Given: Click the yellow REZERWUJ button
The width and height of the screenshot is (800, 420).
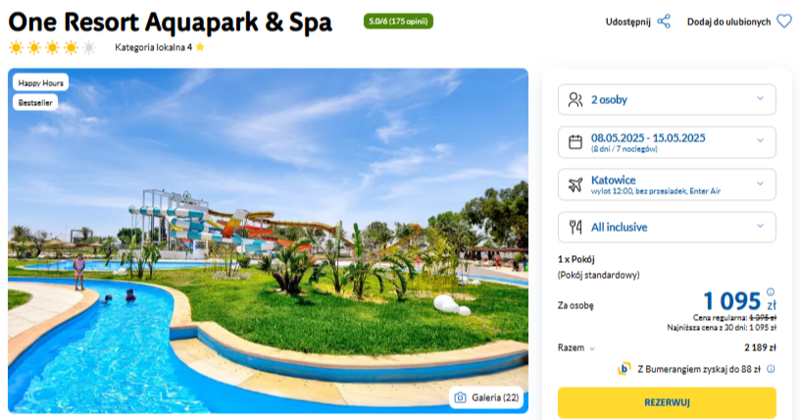Looking at the screenshot, I should (x=667, y=403).
